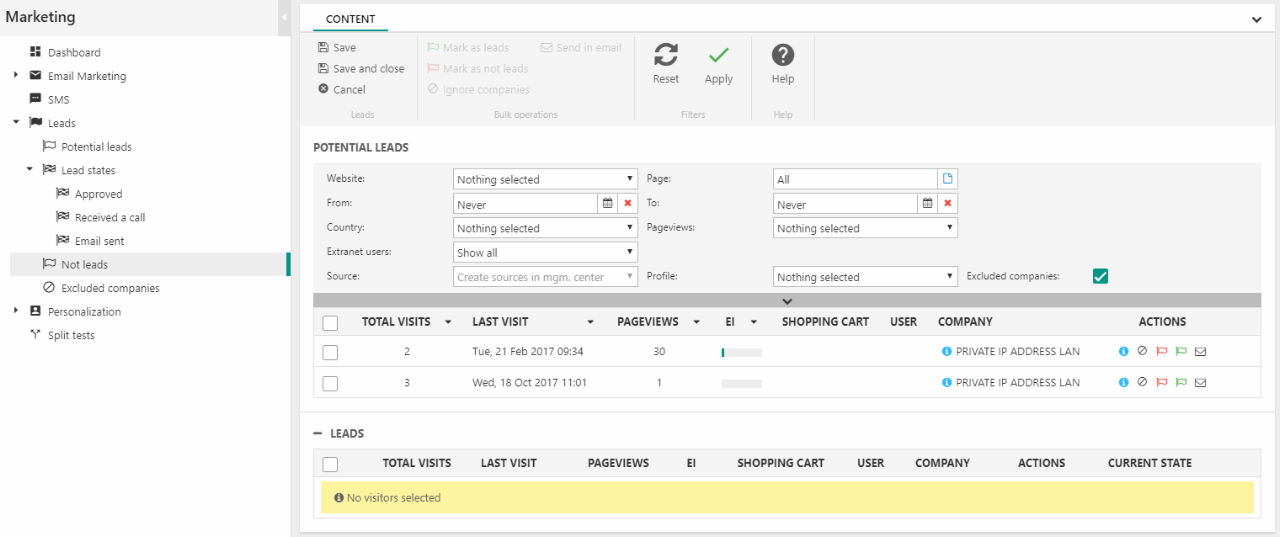The width and height of the screenshot is (1280, 537).
Task: Click the green Apply checkmark icon
Action: (x=718, y=56)
